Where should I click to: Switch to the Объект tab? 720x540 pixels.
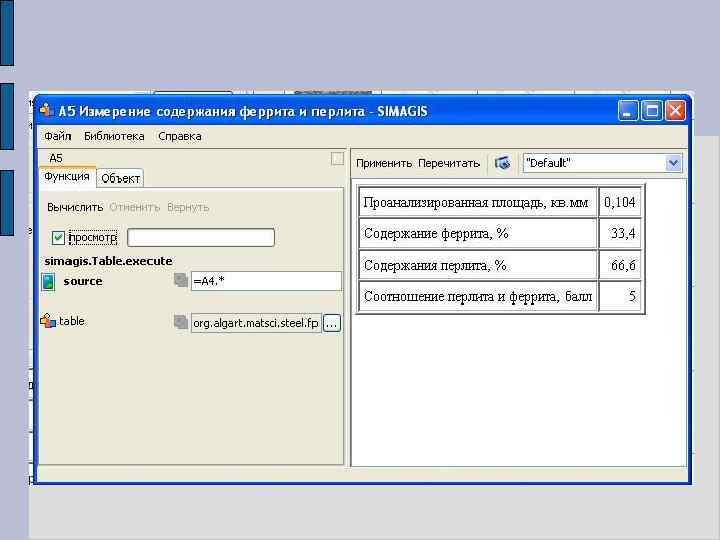120,178
